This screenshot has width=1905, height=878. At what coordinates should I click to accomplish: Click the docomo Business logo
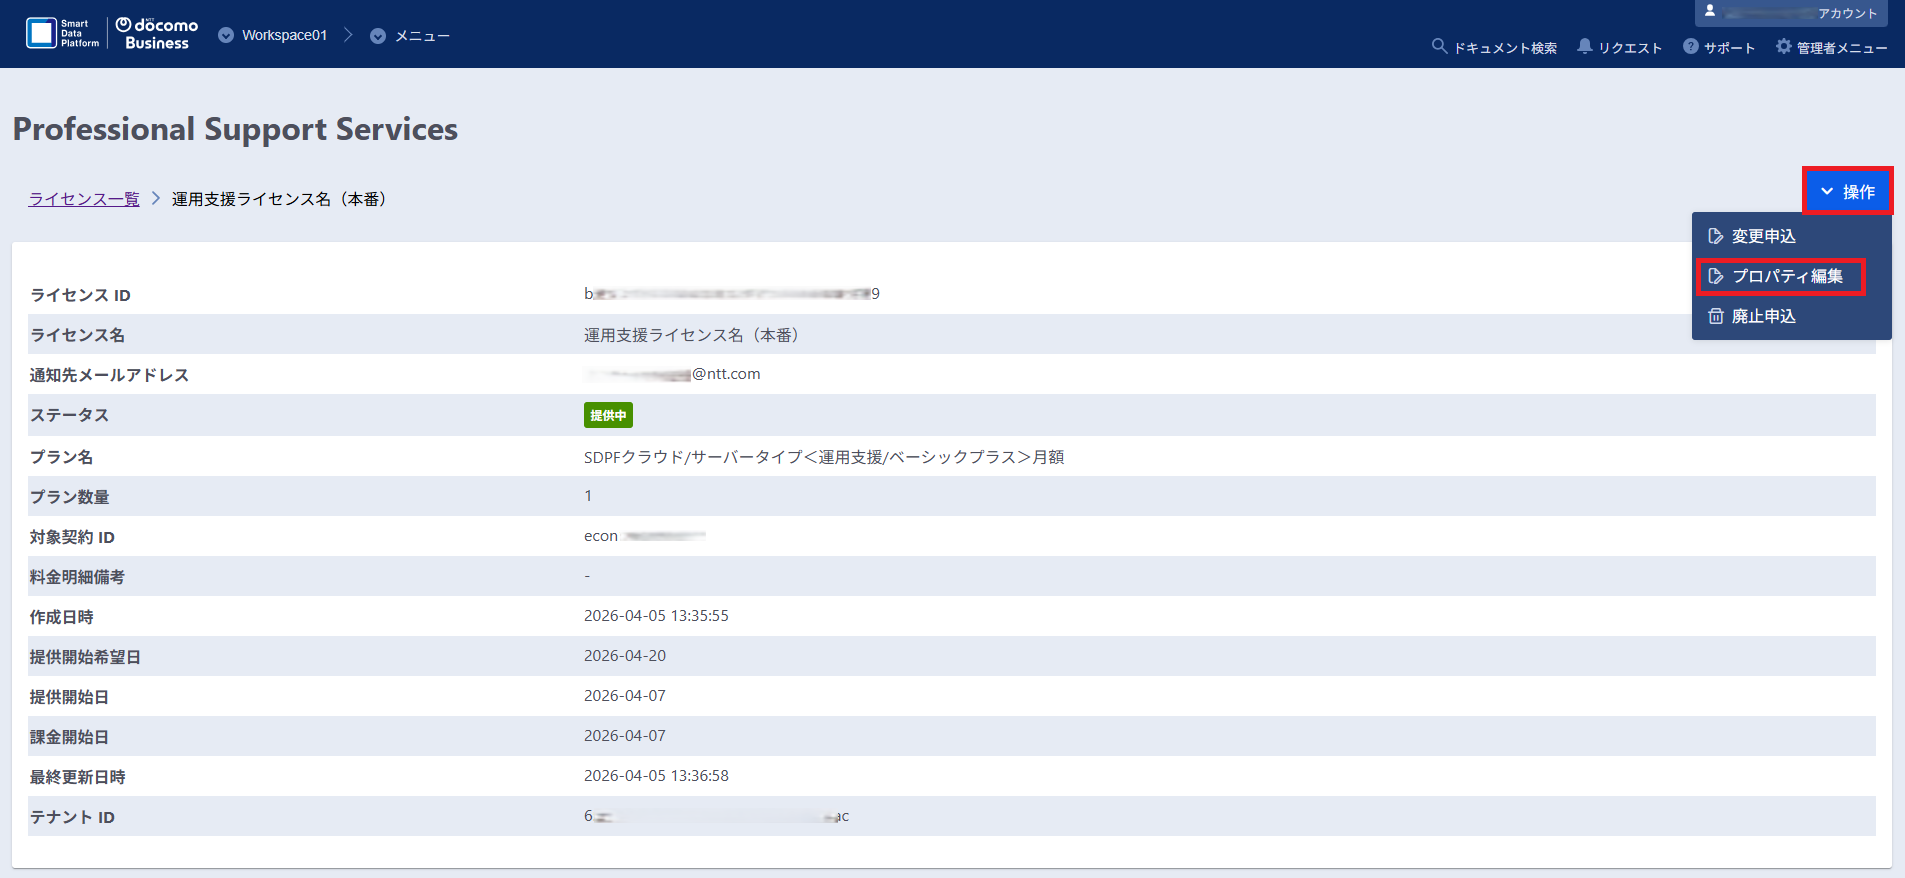157,34
